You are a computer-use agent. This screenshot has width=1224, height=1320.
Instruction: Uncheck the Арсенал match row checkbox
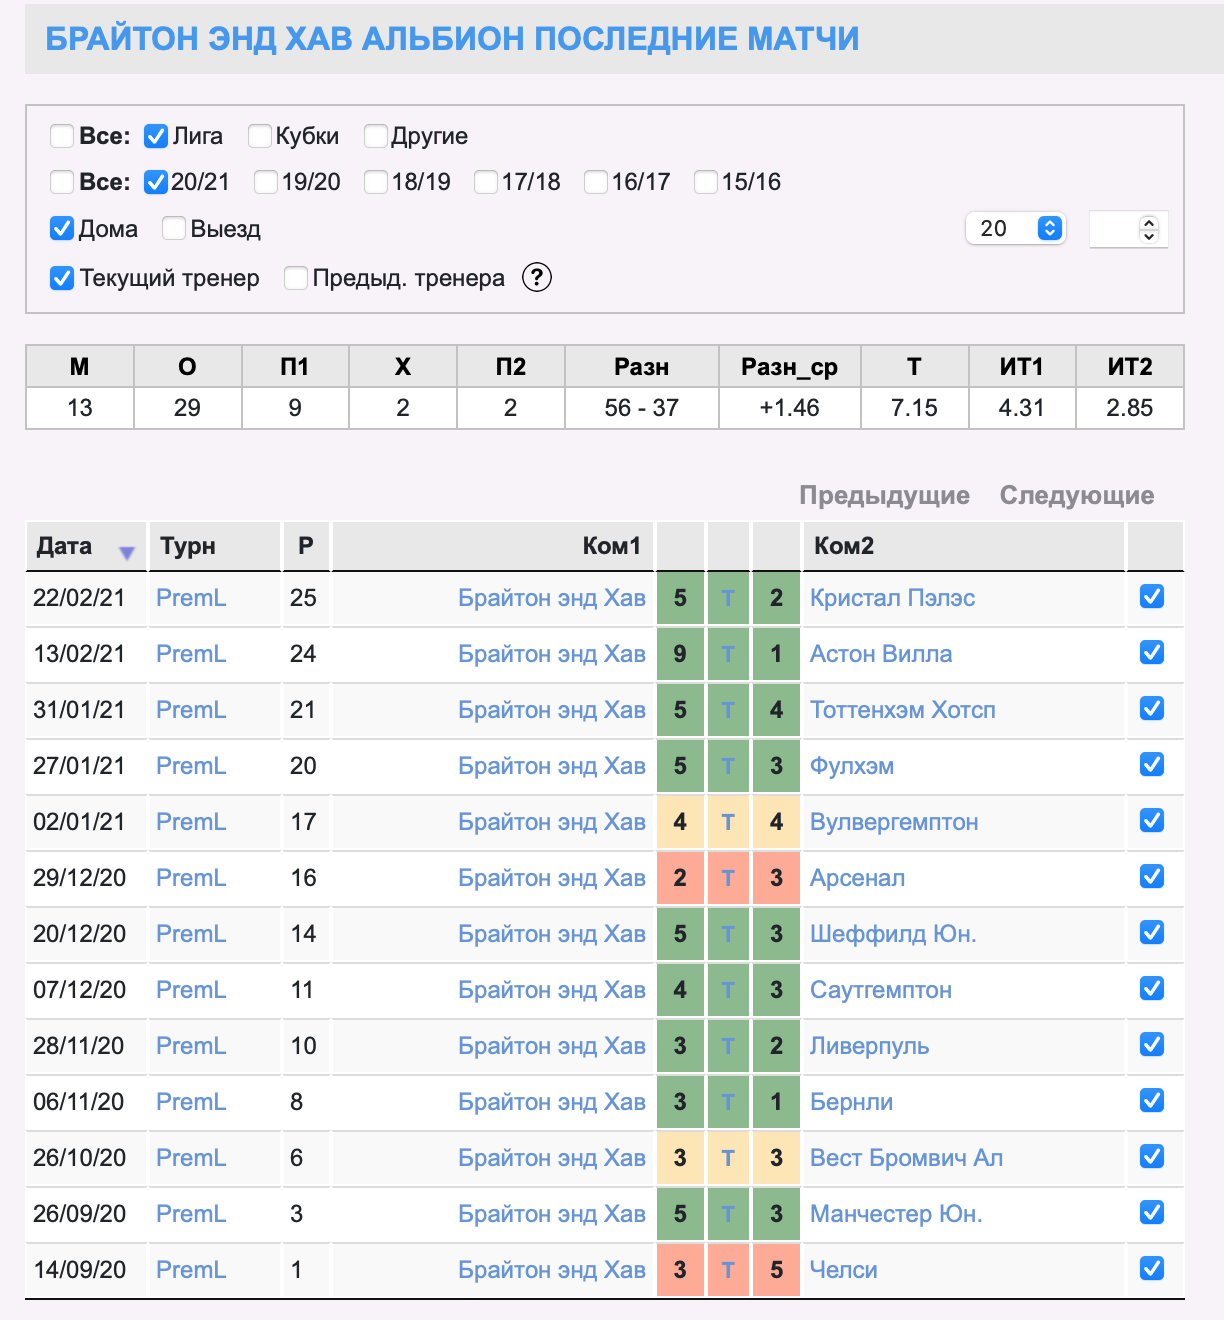[1152, 877]
